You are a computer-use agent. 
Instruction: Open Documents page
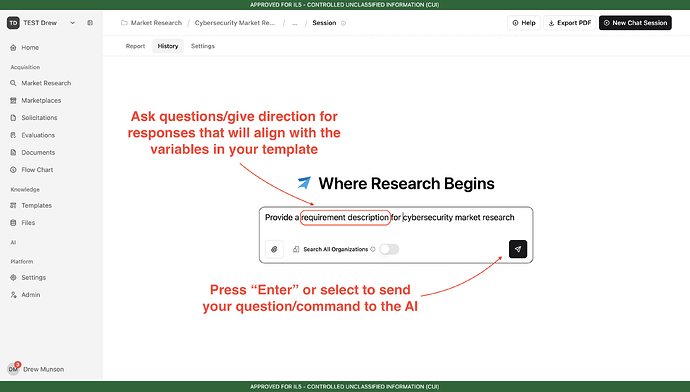pyautogui.click(x=38, y=152)
